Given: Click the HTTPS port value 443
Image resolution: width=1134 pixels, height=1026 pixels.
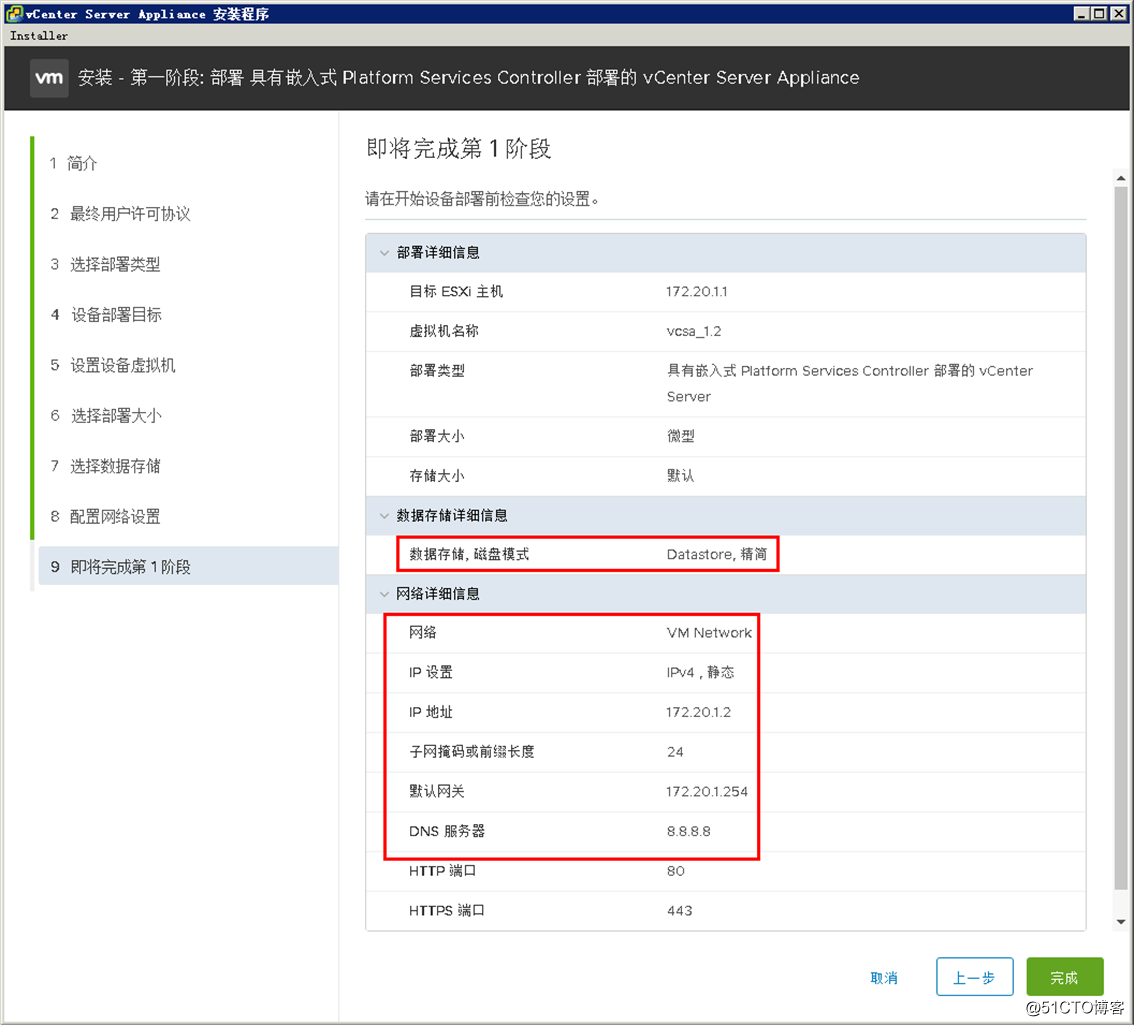Looking at the screenshot, I should click(x=679, y=912).
